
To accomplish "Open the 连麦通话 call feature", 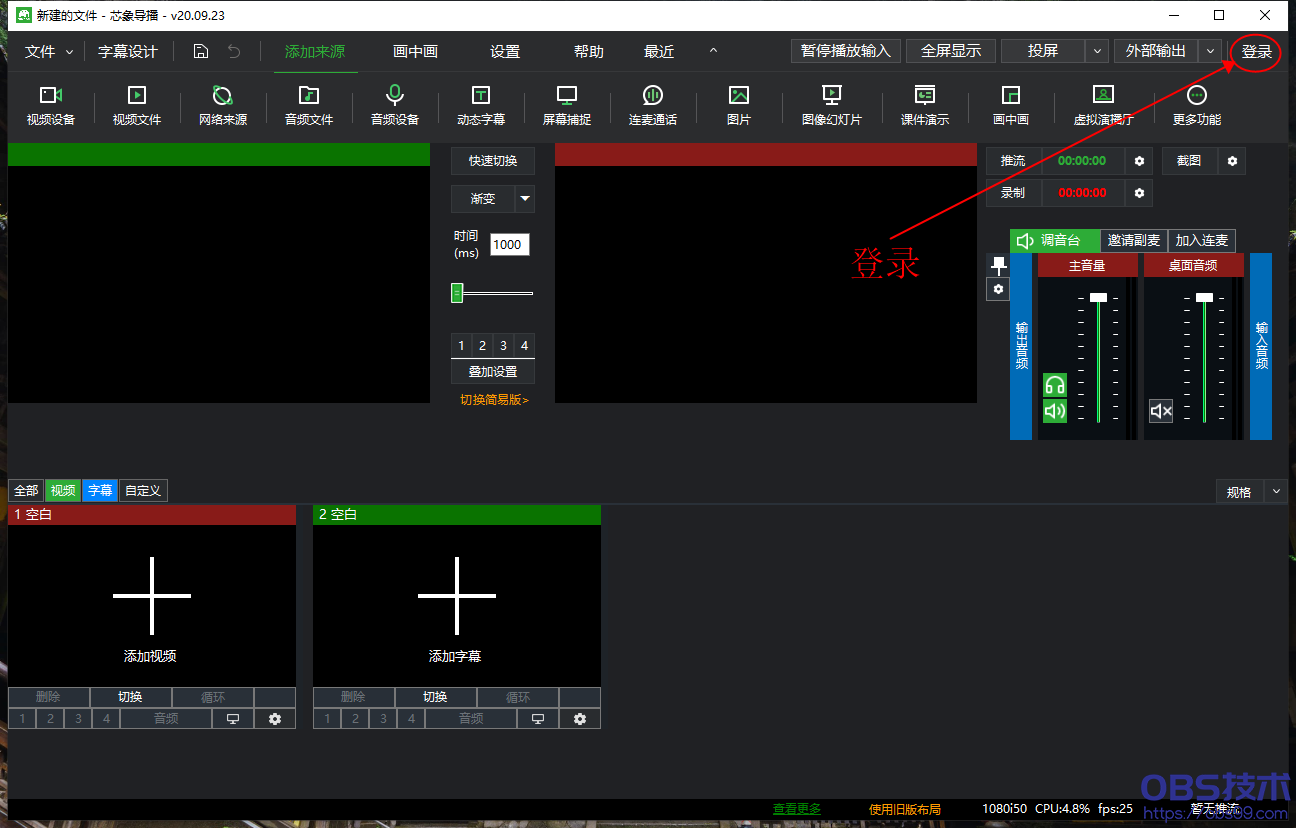I will (653, 105).
